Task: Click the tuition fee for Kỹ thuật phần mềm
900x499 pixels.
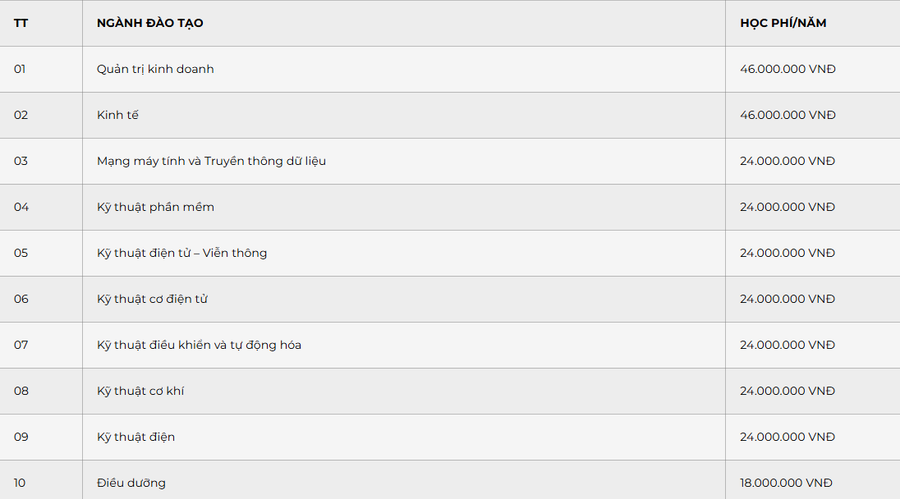Action: (787, 207)
